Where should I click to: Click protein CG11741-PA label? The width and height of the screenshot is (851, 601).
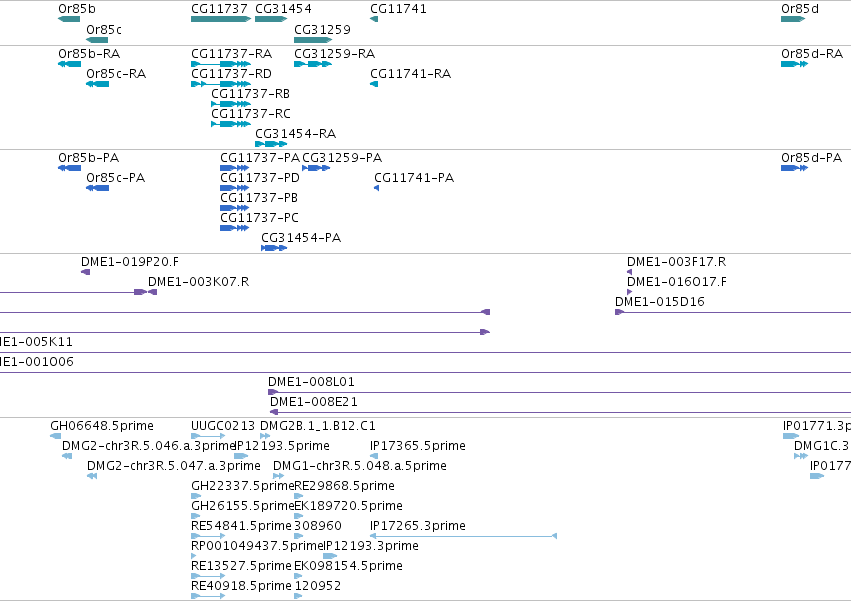pyautogui.click(x=414, y=178)
